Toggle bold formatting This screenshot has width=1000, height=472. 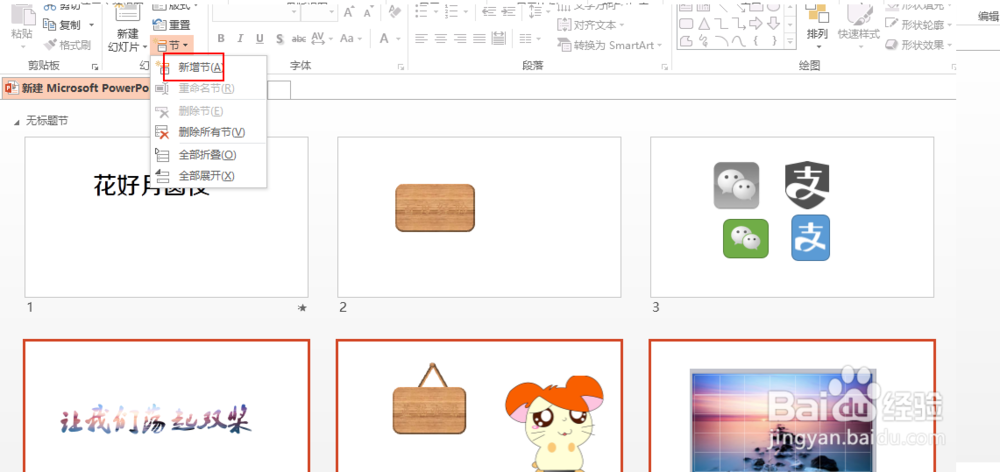point(221,39)
